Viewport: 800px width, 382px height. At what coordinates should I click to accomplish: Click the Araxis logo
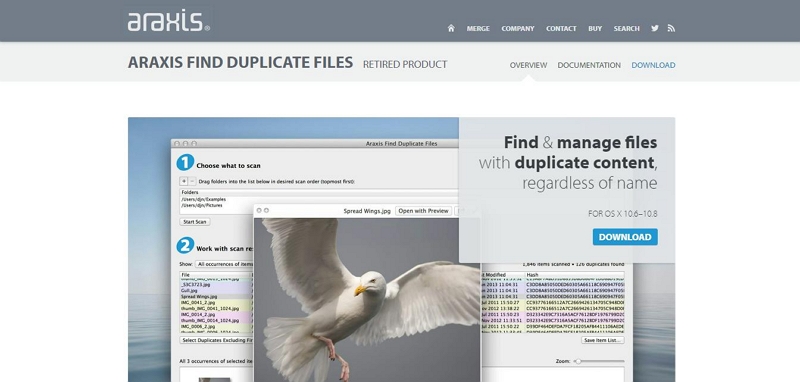168,21
